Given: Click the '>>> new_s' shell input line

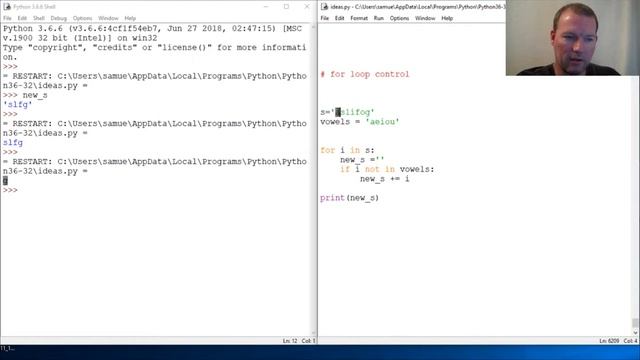Looking at the screenshot, I should [x=25, y=95].
